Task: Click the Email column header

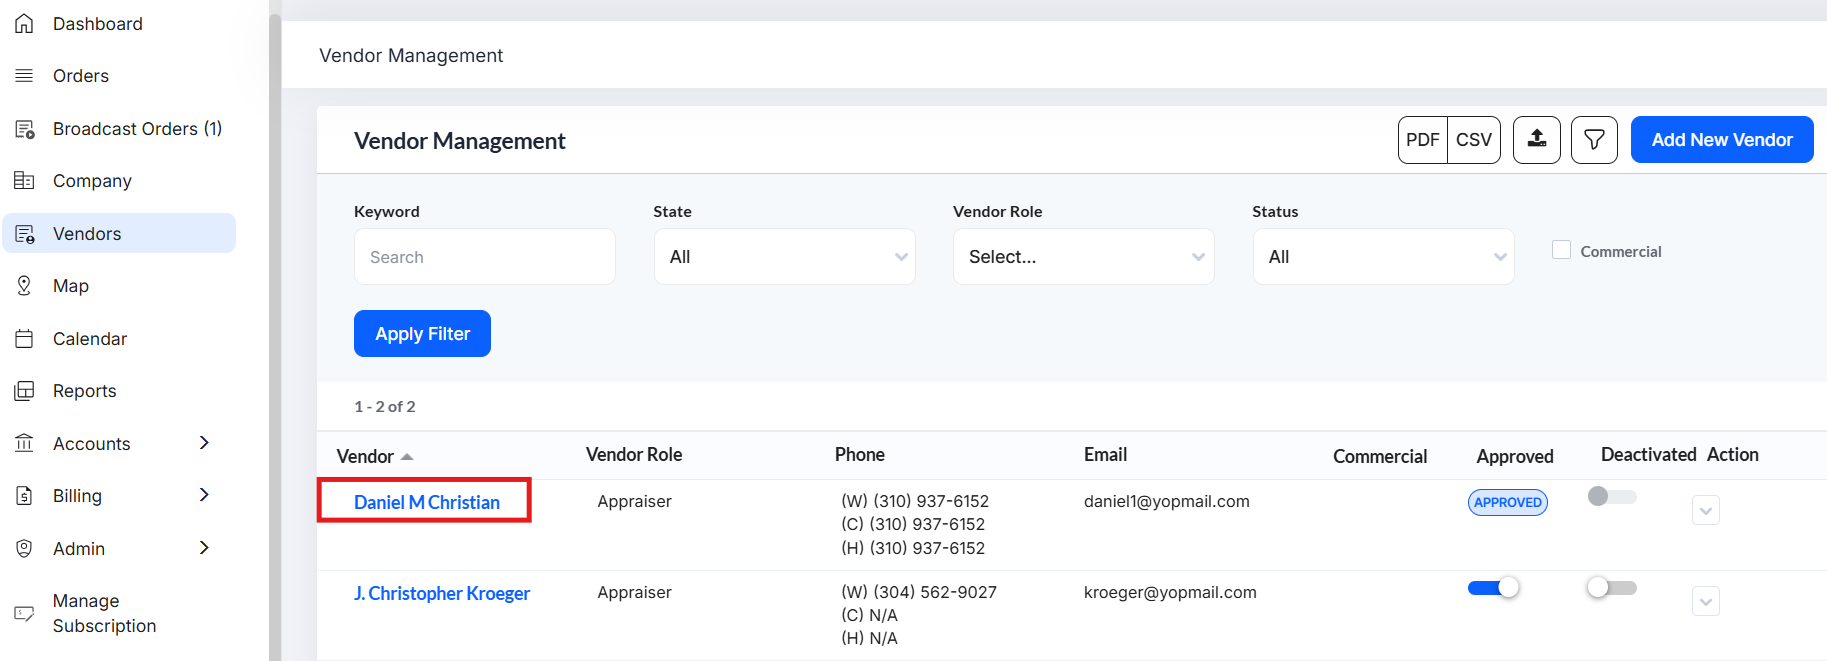Action: click(1105, 455)
